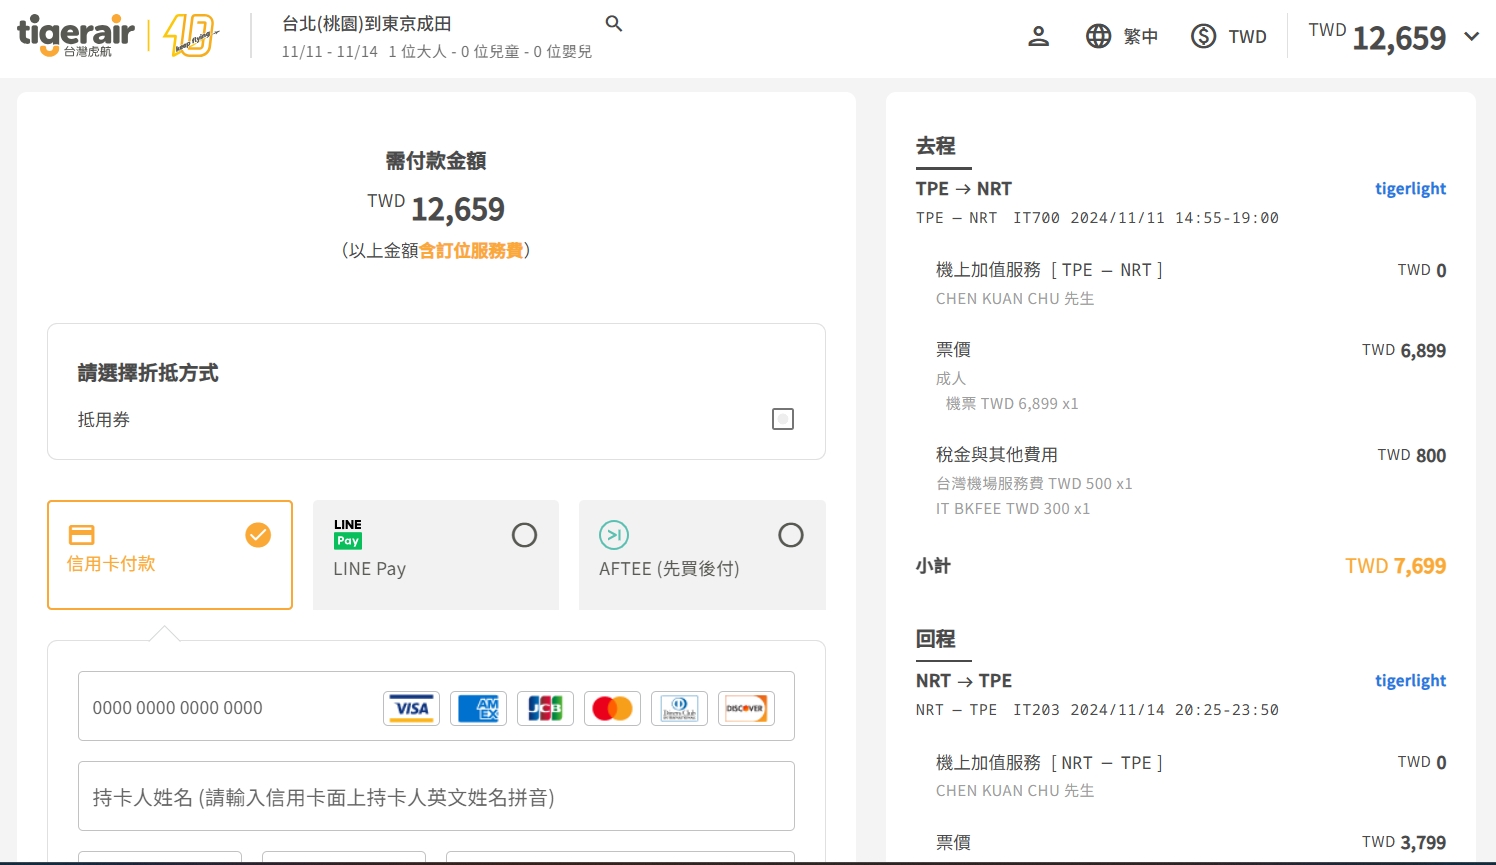Expand the TWD 12,659 total price chevron
The height and width of the screenshot is (865, 1496).
(1471, 37)
